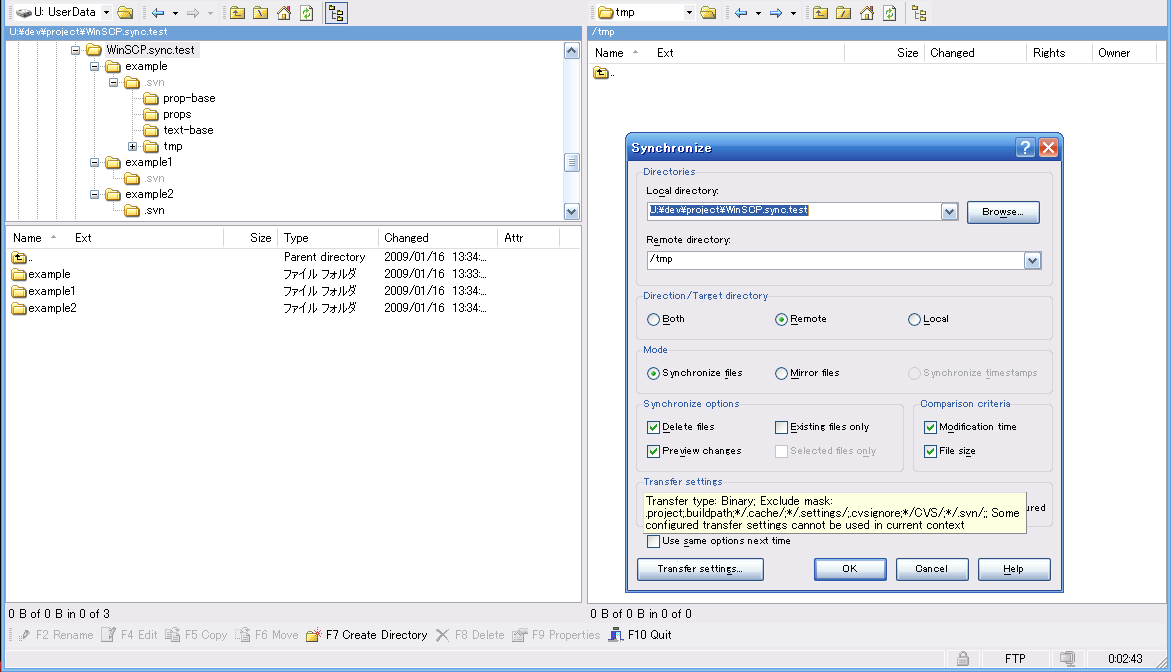1171x672 pixels.
Task: Enable Existing files only checkbox
Action: [782, 428]
